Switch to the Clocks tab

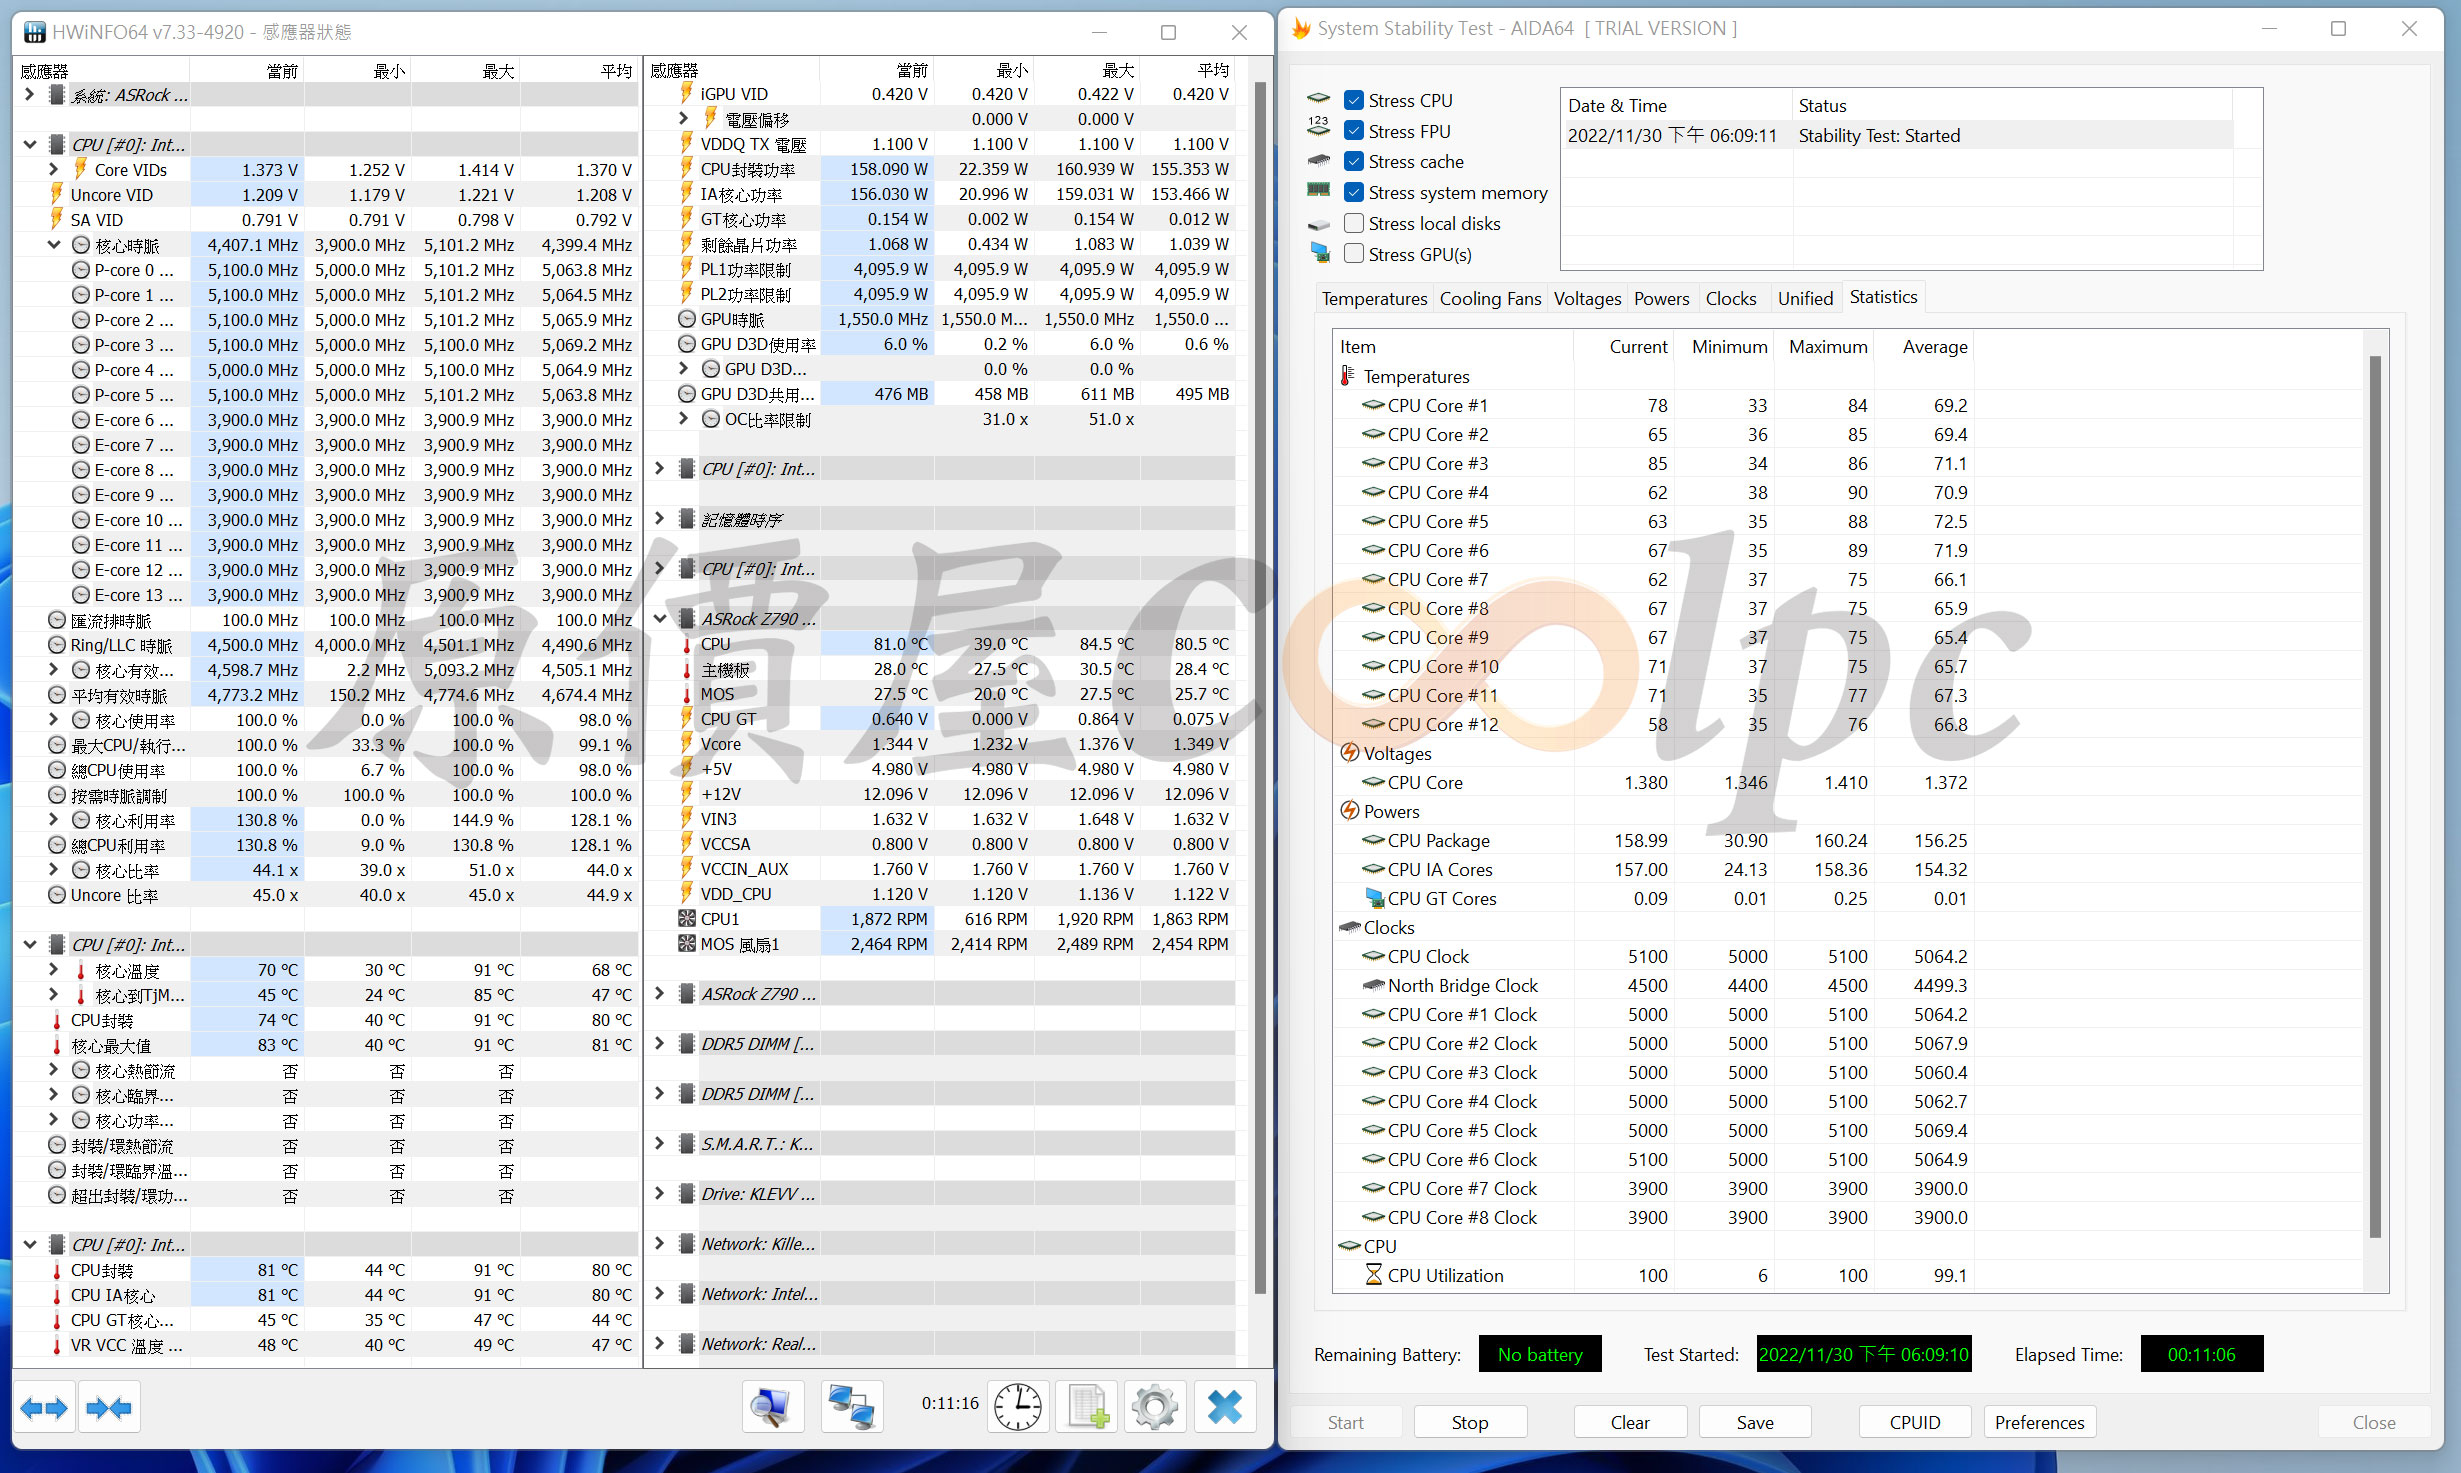pyautogui.click(x=1730, y=298)
